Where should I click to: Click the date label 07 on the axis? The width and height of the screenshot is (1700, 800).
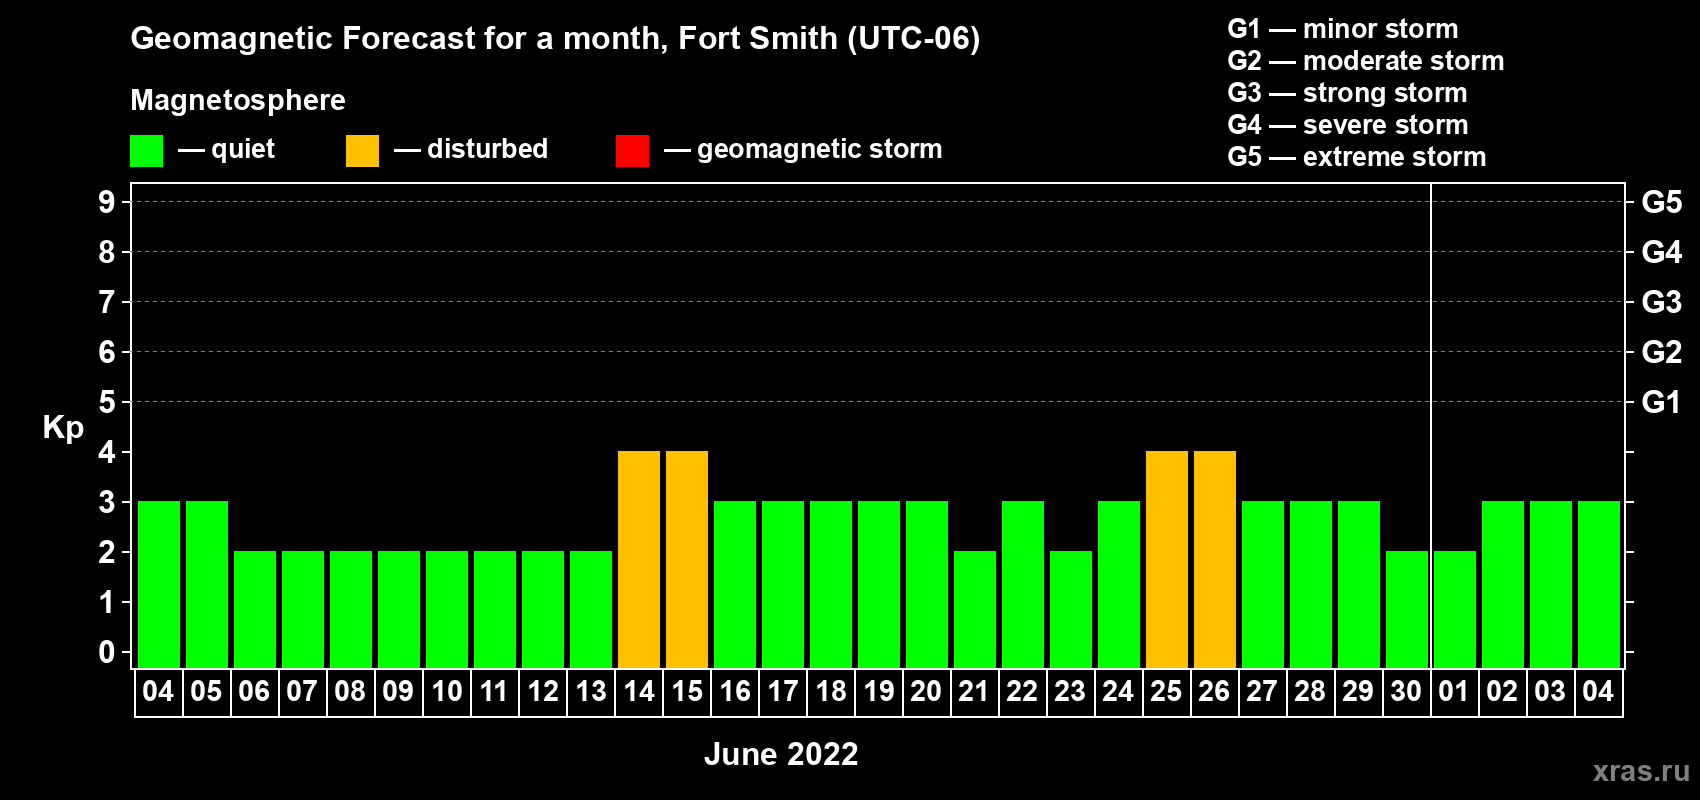[302, 692]
